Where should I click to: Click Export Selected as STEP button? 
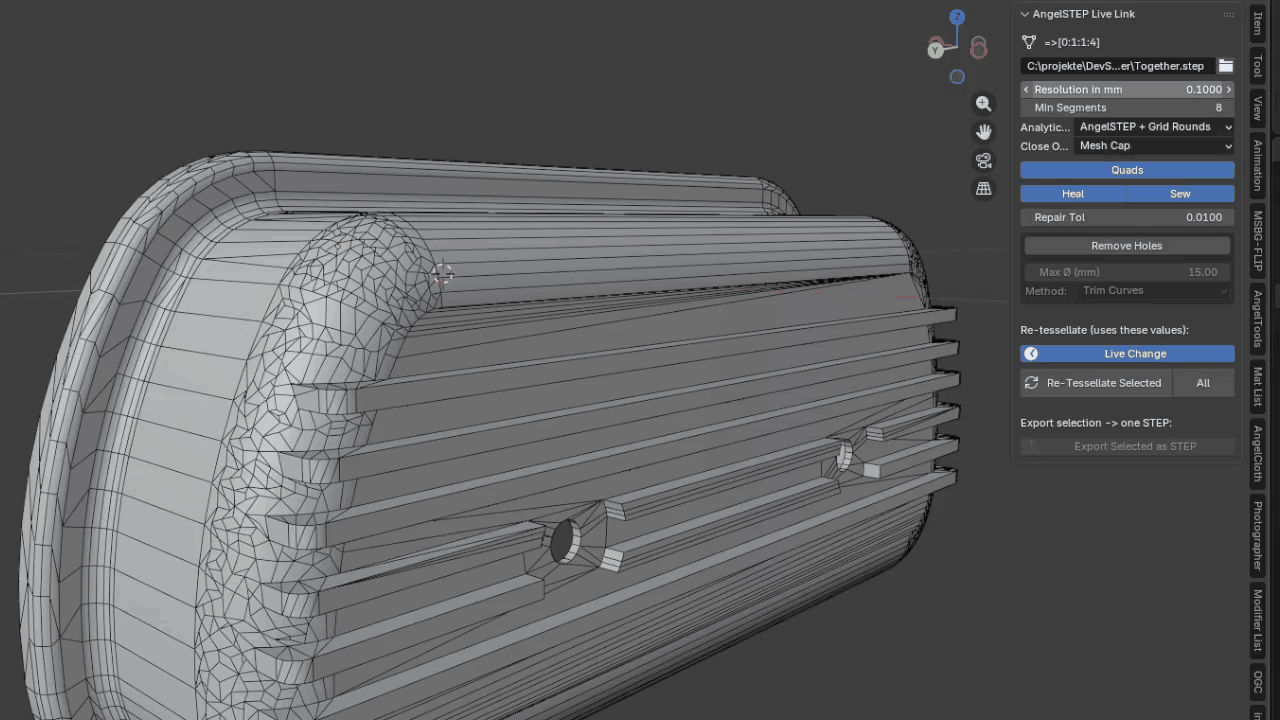click(1127, 447)
